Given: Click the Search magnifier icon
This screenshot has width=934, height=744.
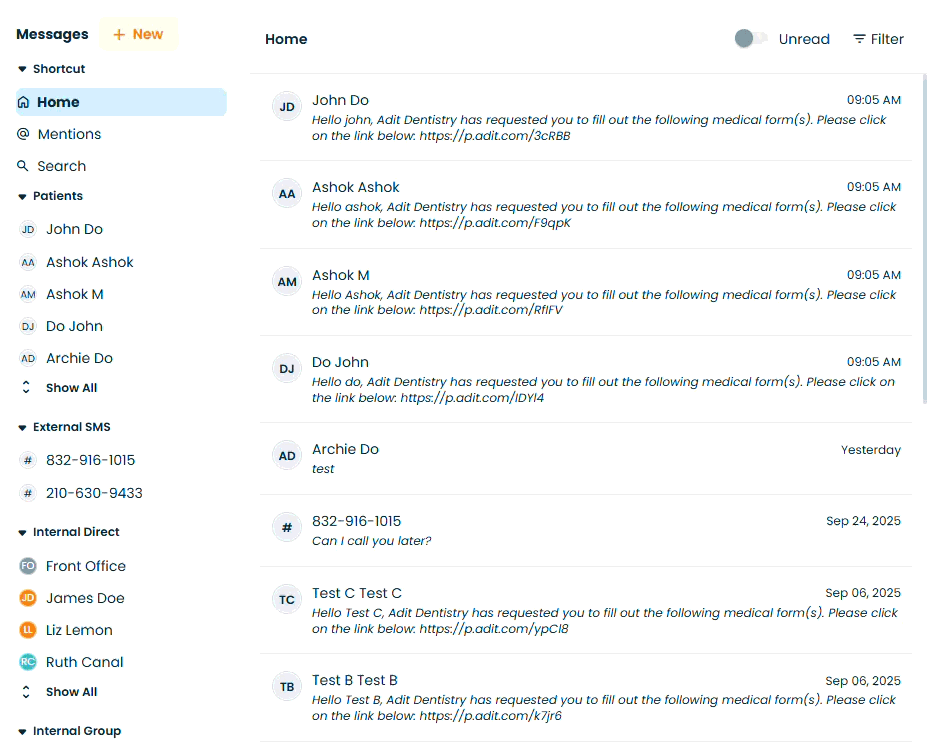Looking at the screenshot, I should (23, 166).
